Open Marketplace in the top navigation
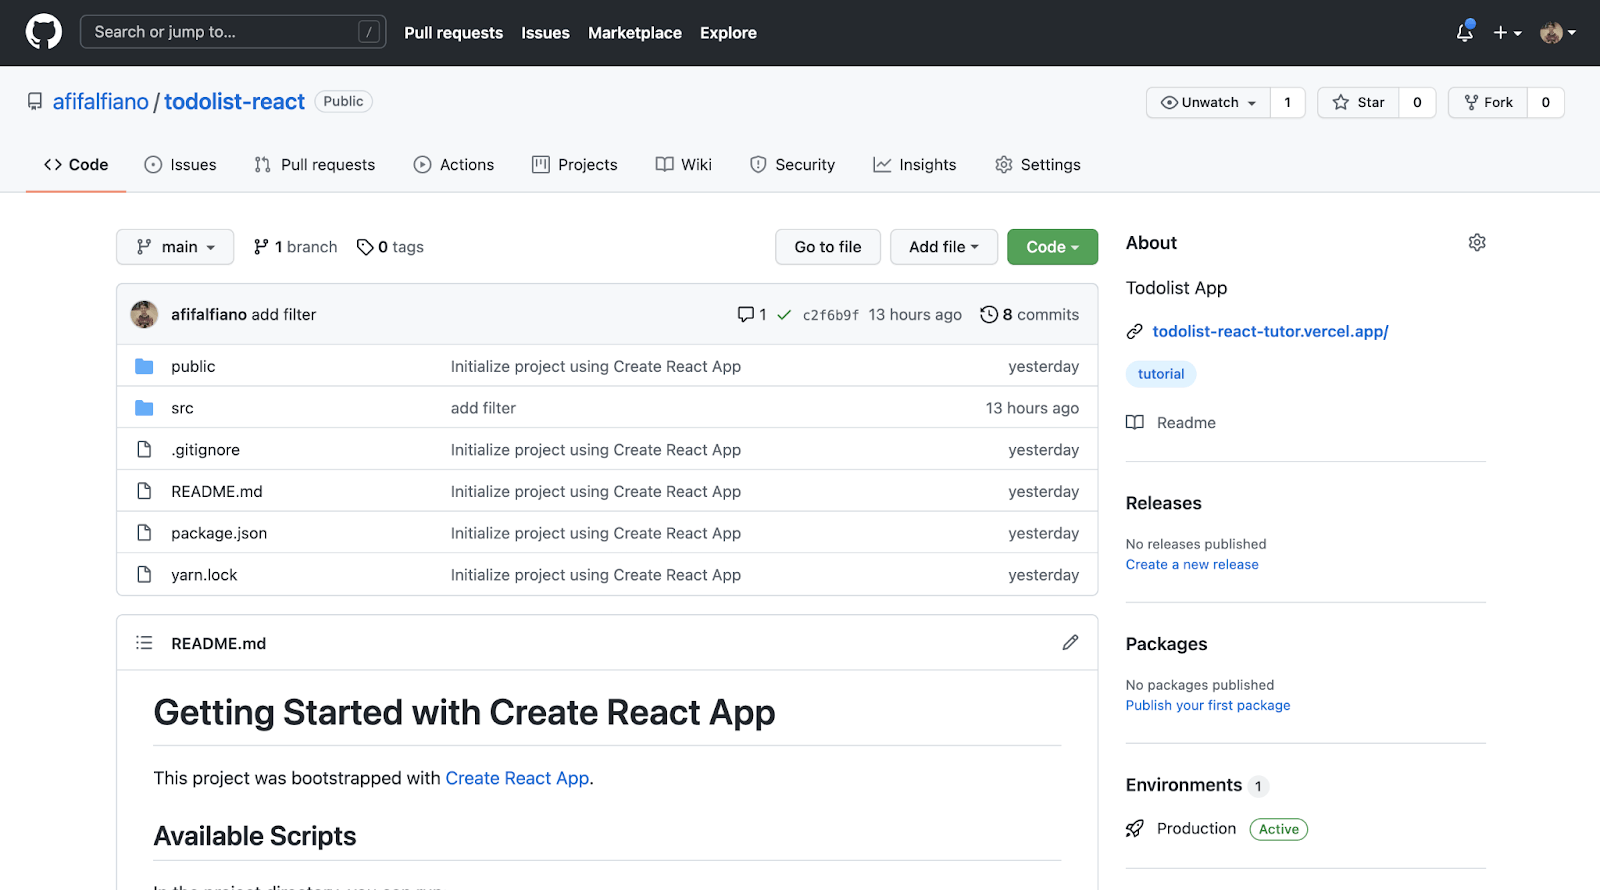This screenshot has width=1600, height=890. [635, 33]
